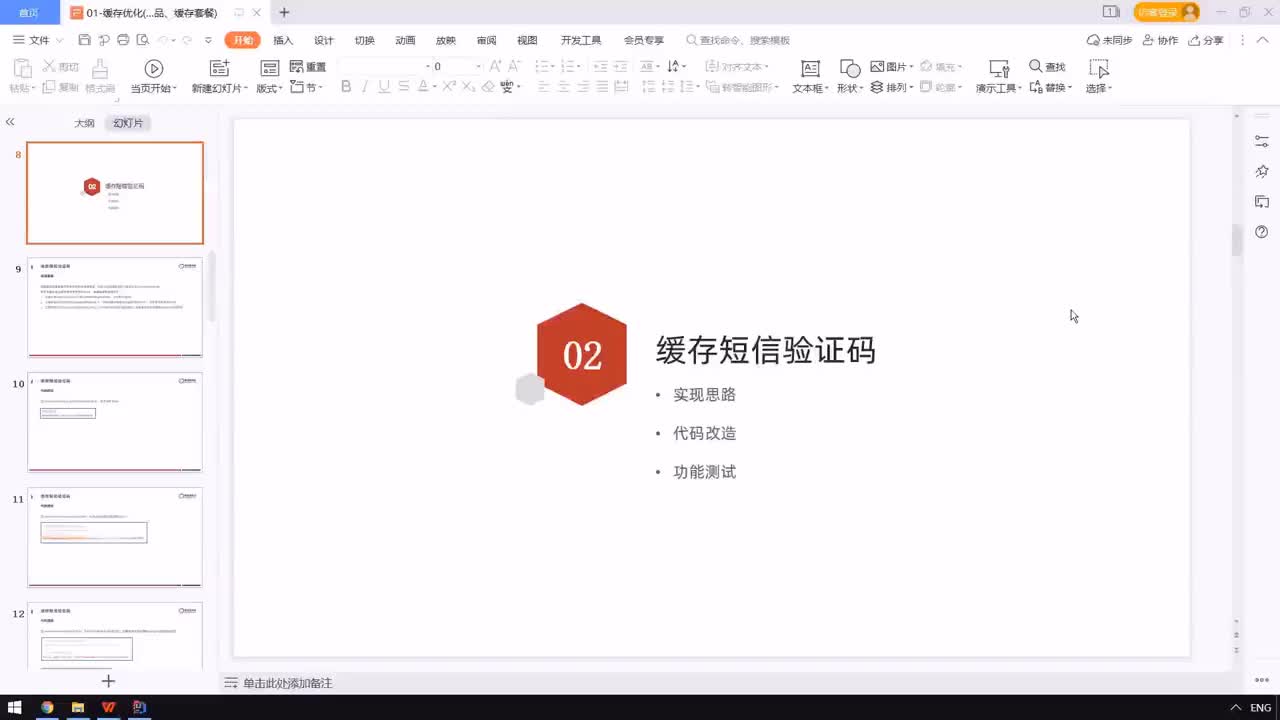Click the main vertical scrollbar thumb
1280x720 pixels.
[x=1237, y=240]
